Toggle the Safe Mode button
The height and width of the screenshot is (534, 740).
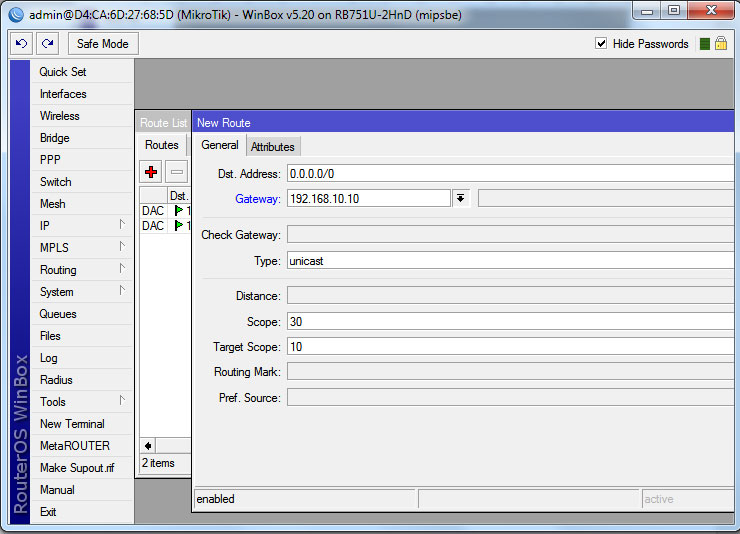[x=103, y=44]
